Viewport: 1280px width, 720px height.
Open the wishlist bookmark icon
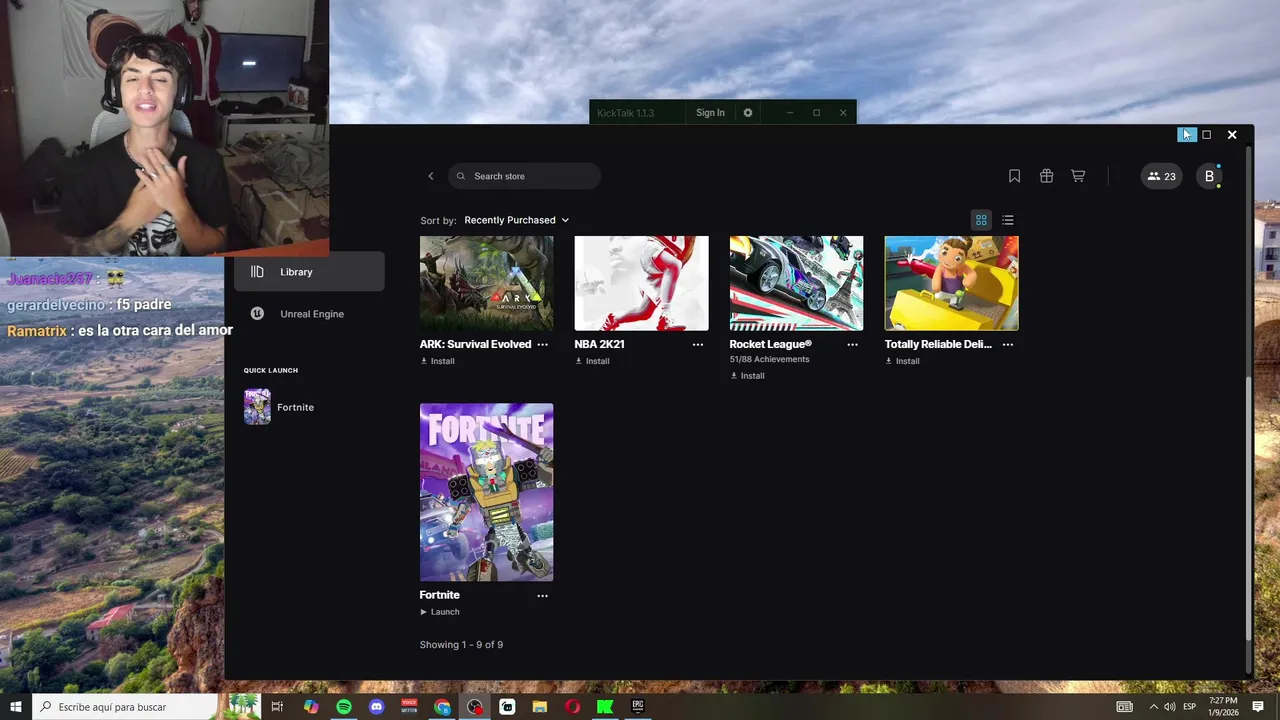point(1014,176)
